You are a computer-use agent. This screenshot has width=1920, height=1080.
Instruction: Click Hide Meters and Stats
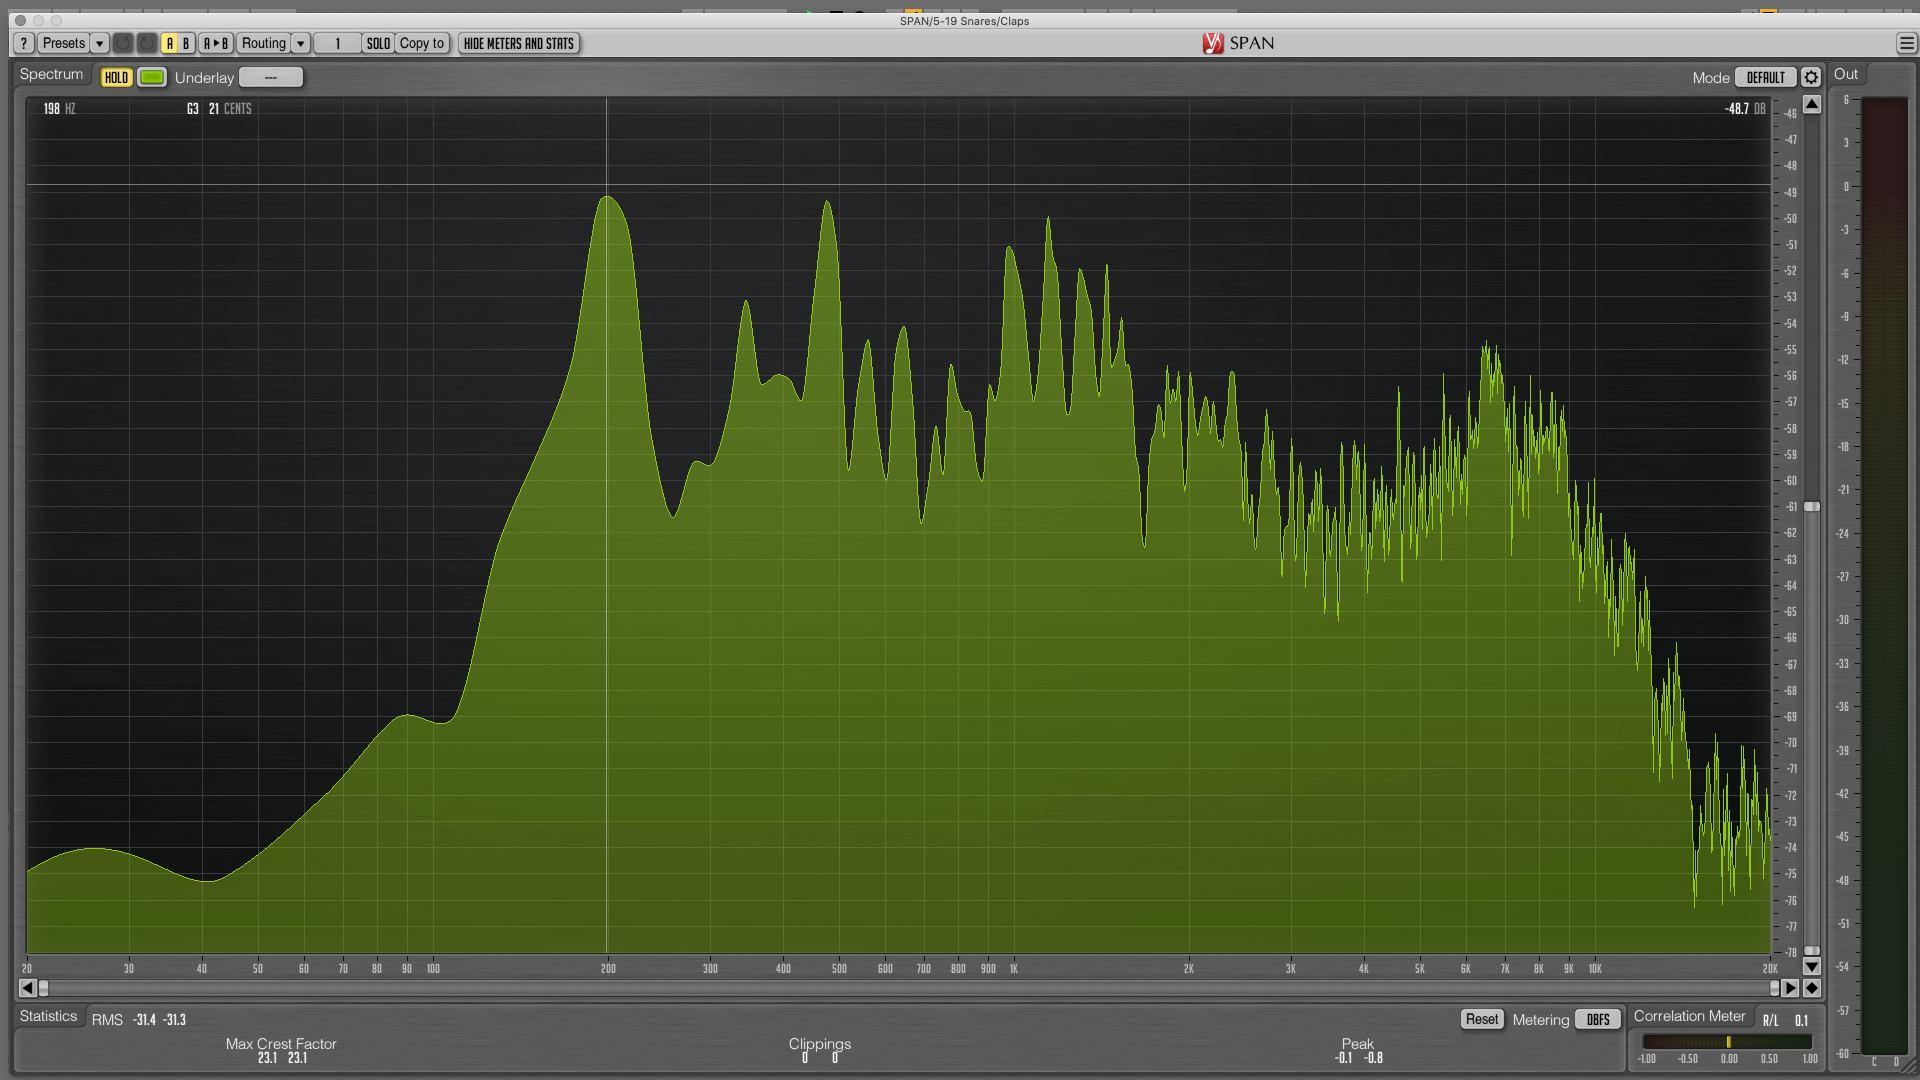[519, 44]
